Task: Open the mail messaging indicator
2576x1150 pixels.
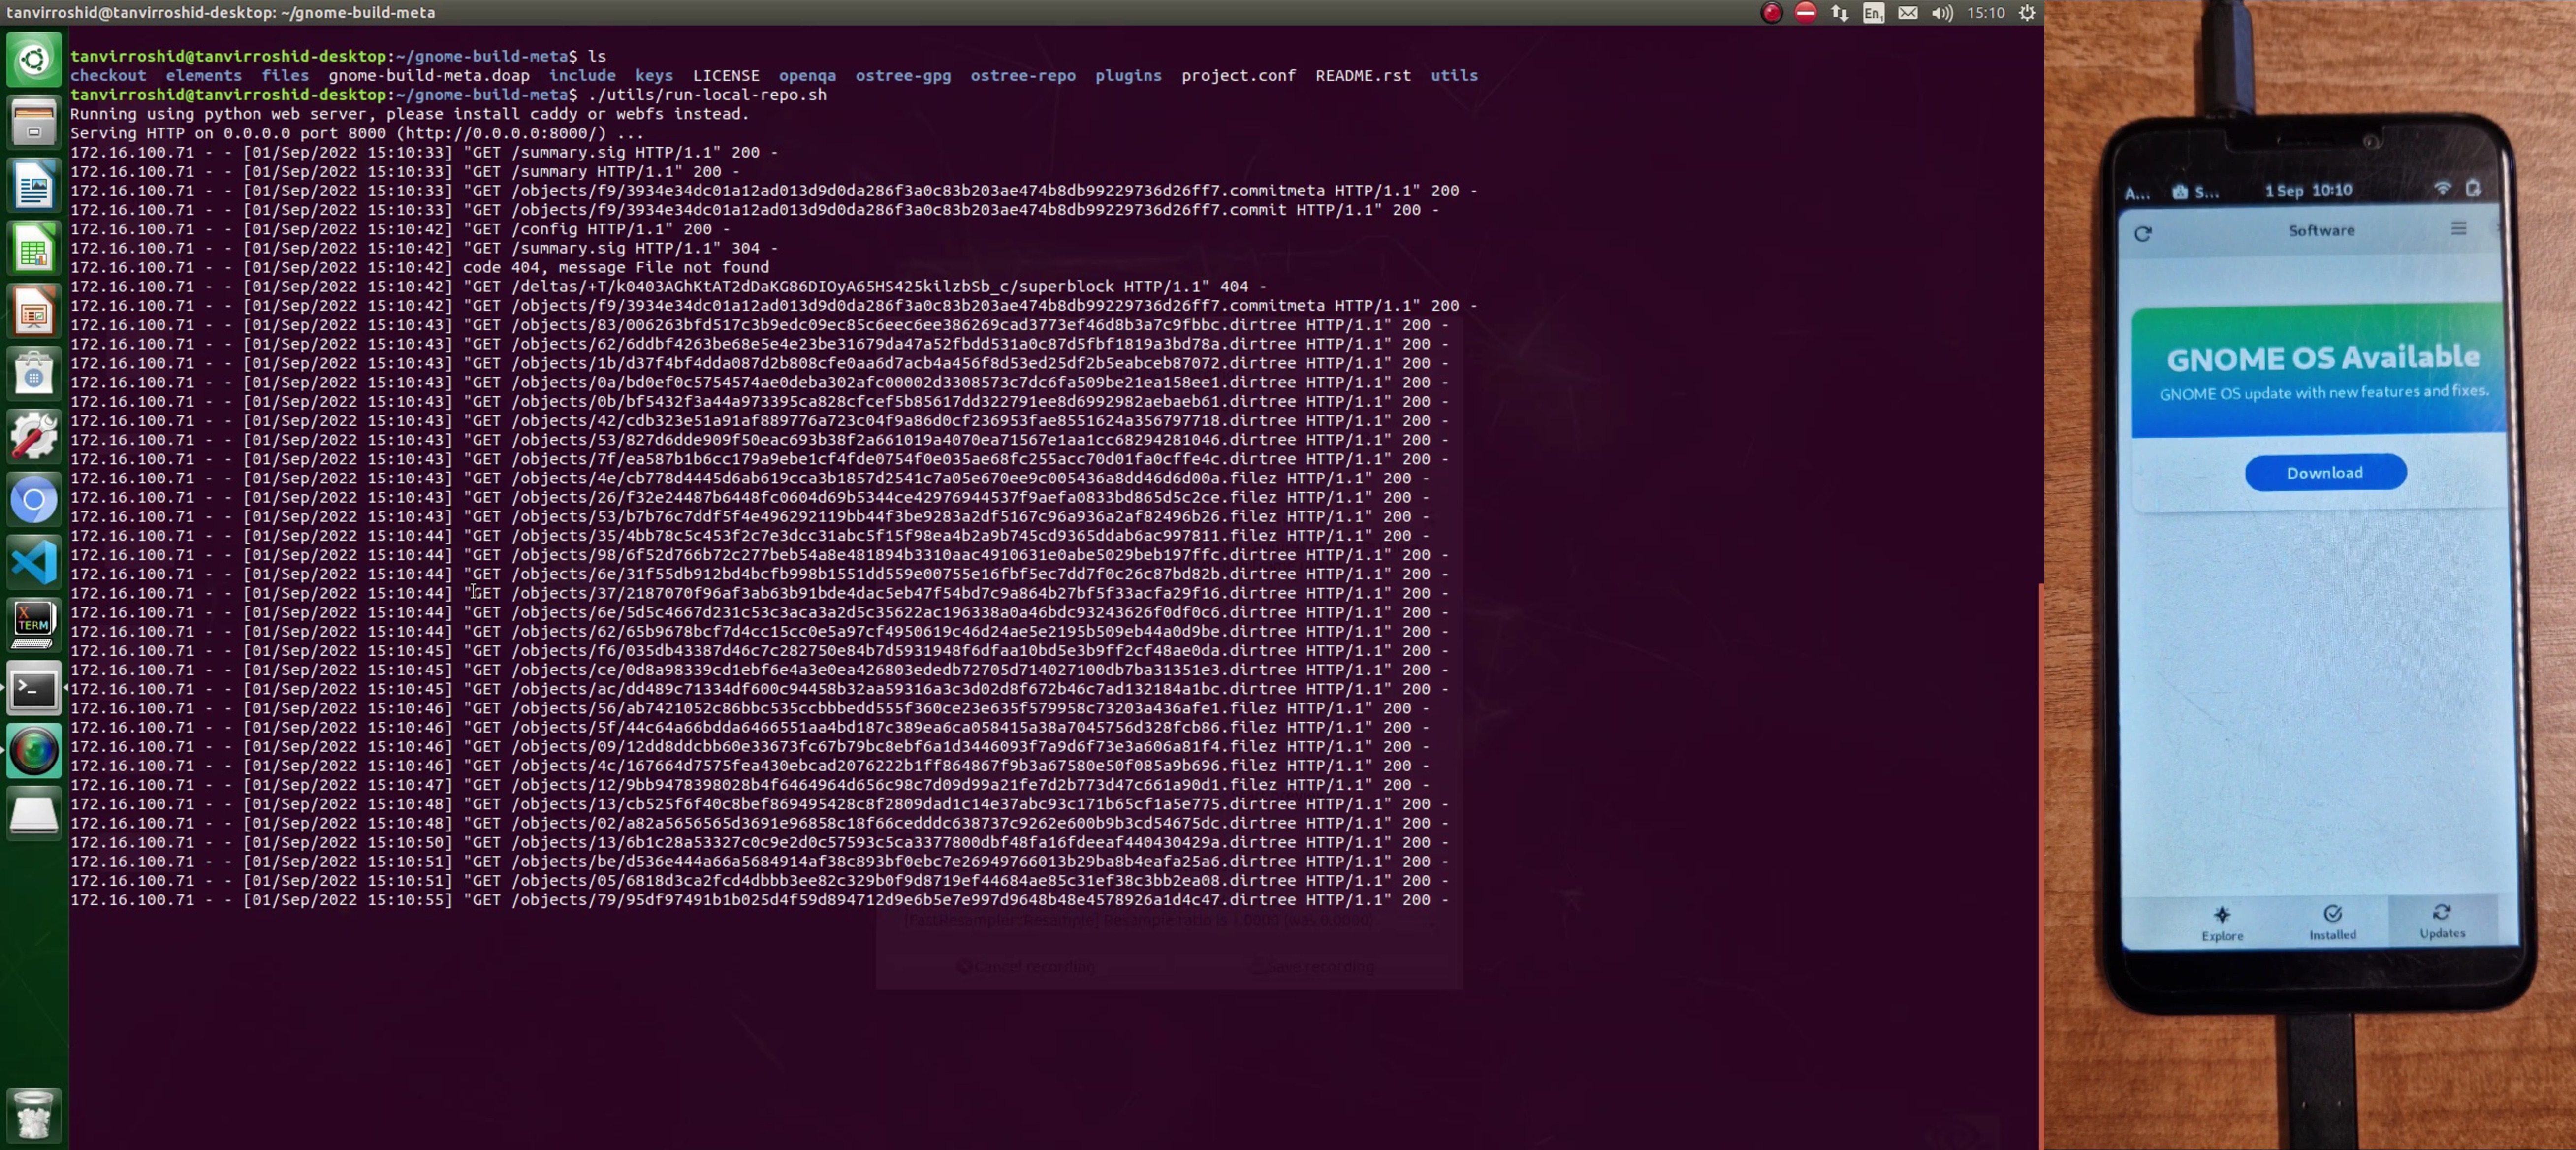Action: pyautogui.click(x=1908, y=13)
